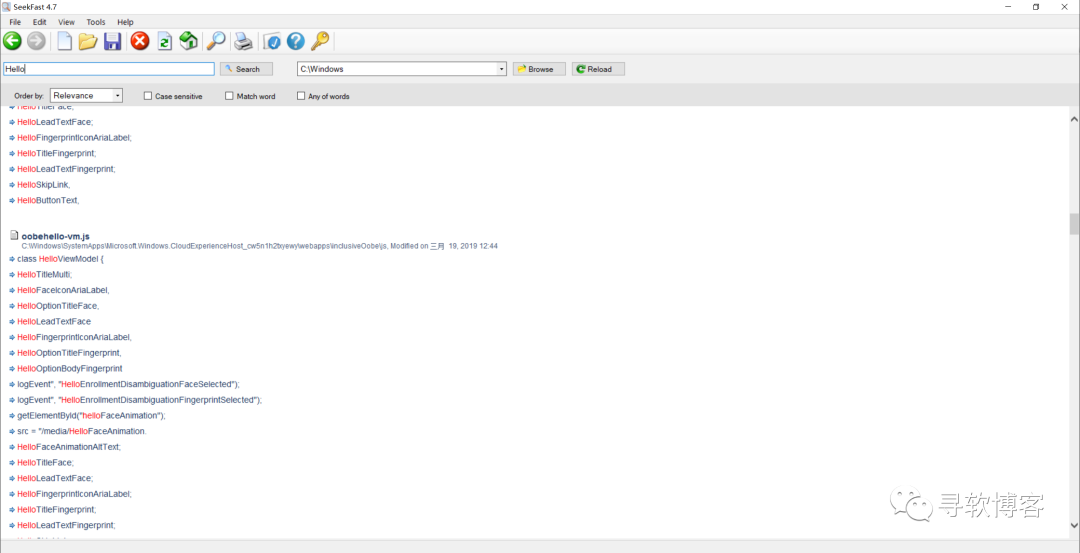
Task: Click the scrollbar down arrow
Action: (x=1074, y=525)
